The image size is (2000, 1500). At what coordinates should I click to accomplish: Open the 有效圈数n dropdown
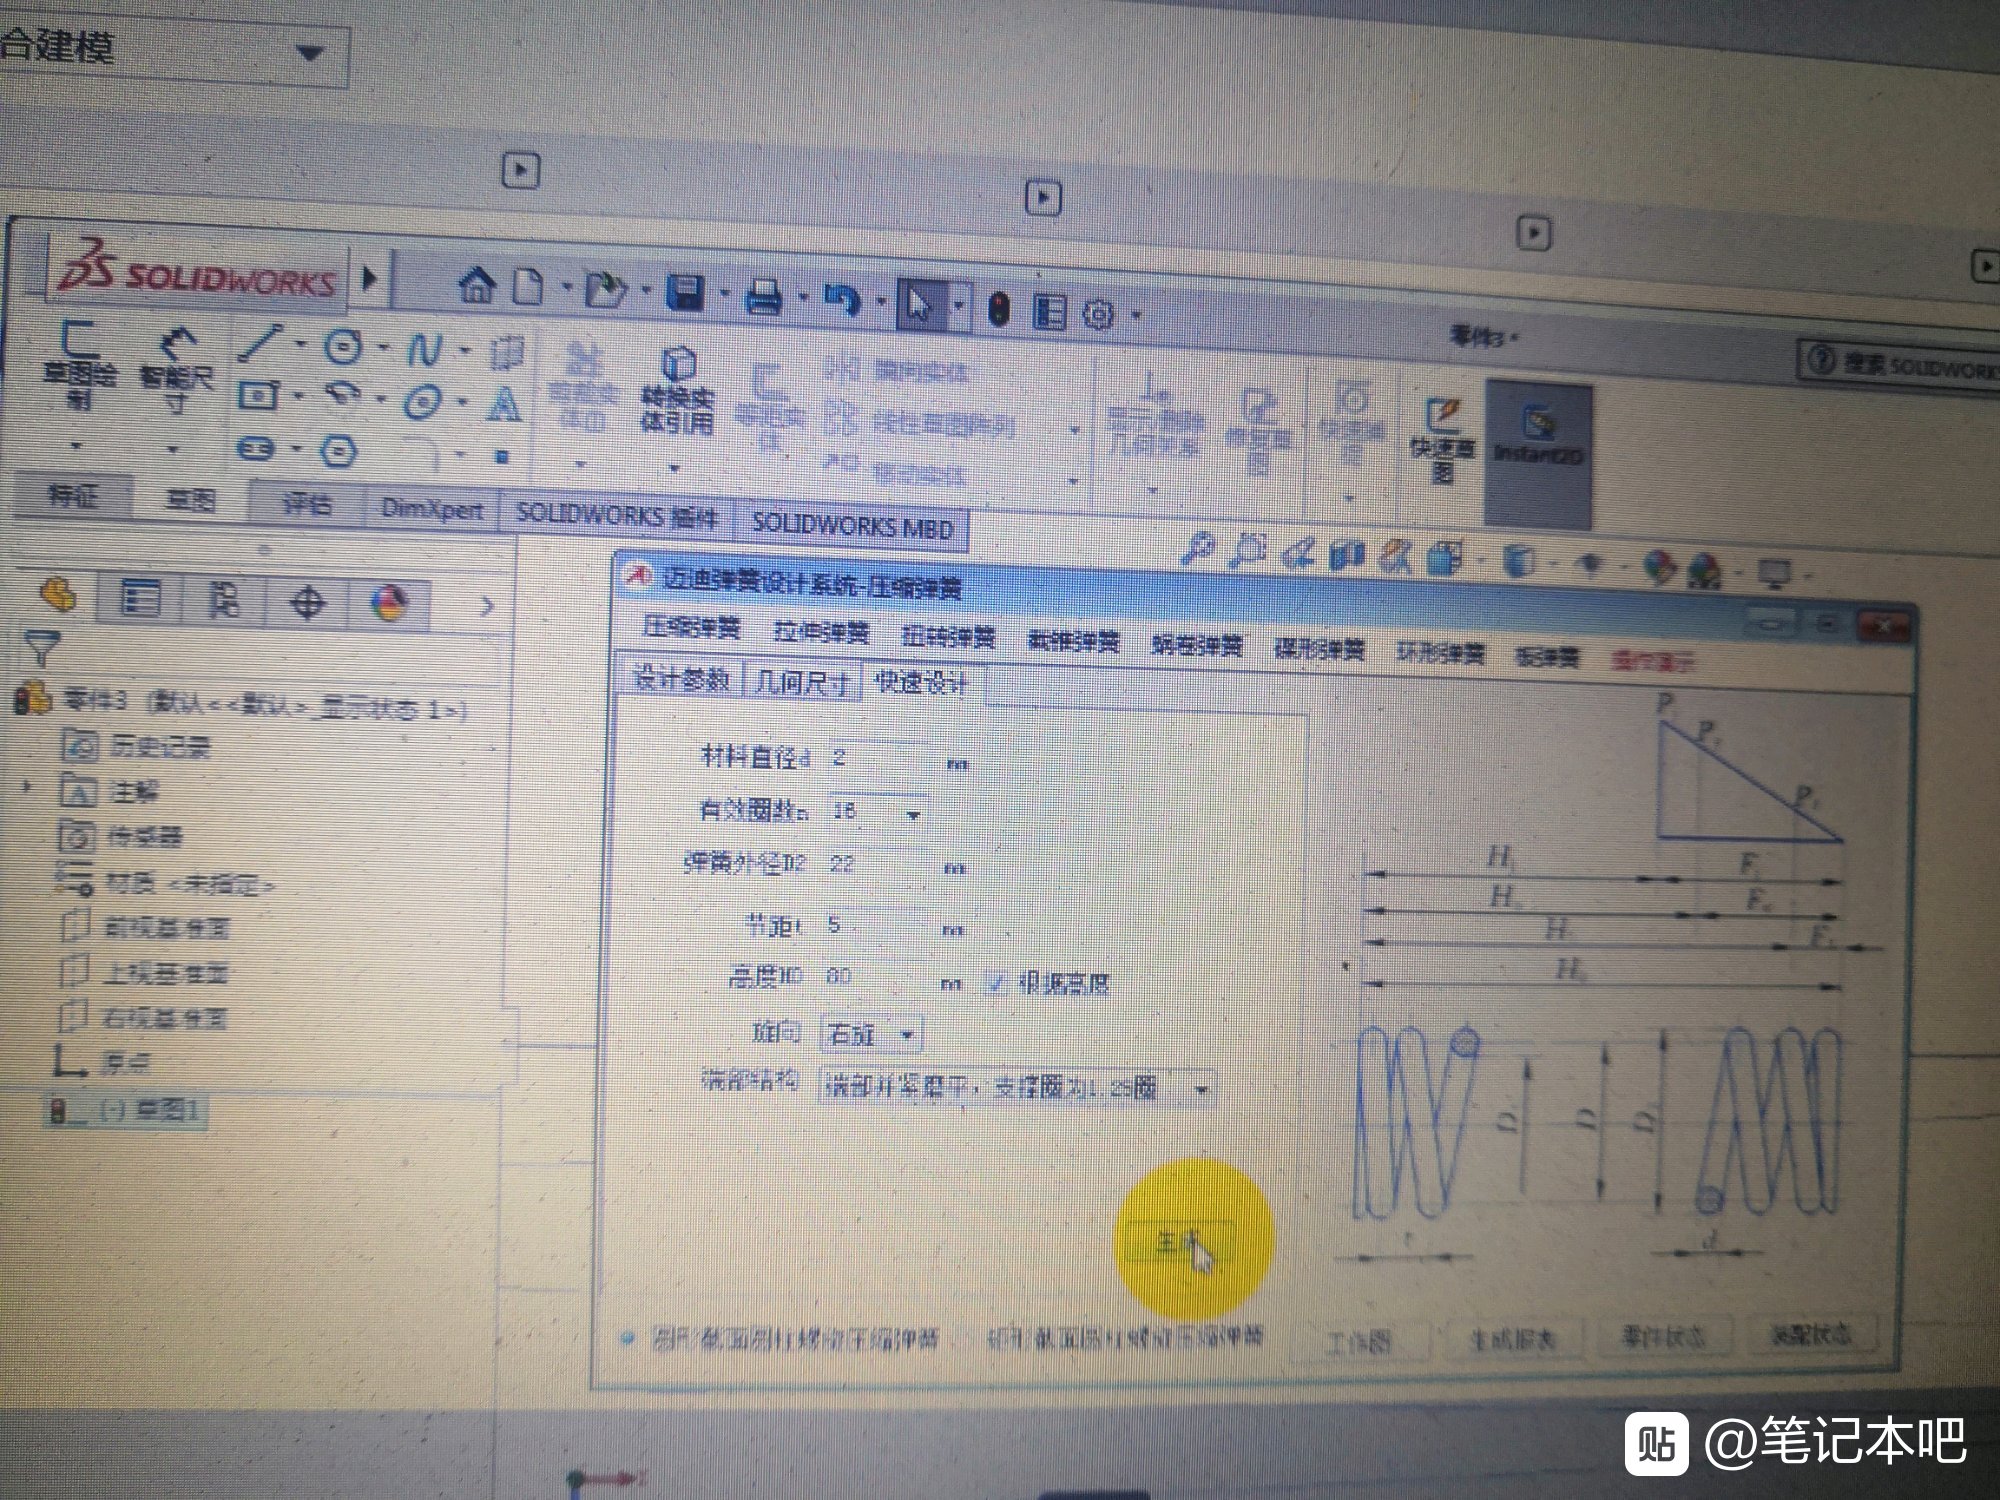912,815
